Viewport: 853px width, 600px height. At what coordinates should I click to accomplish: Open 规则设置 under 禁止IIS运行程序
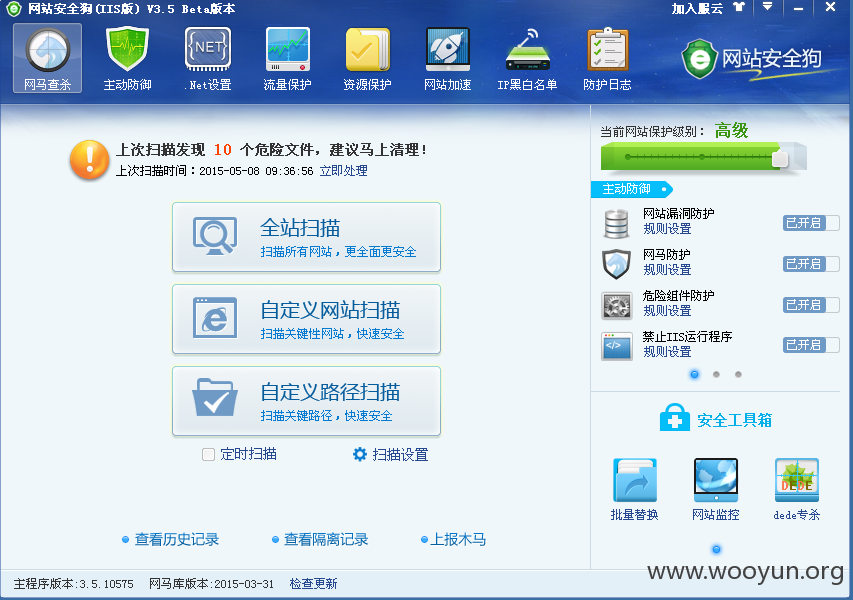(x=667, y=351)
